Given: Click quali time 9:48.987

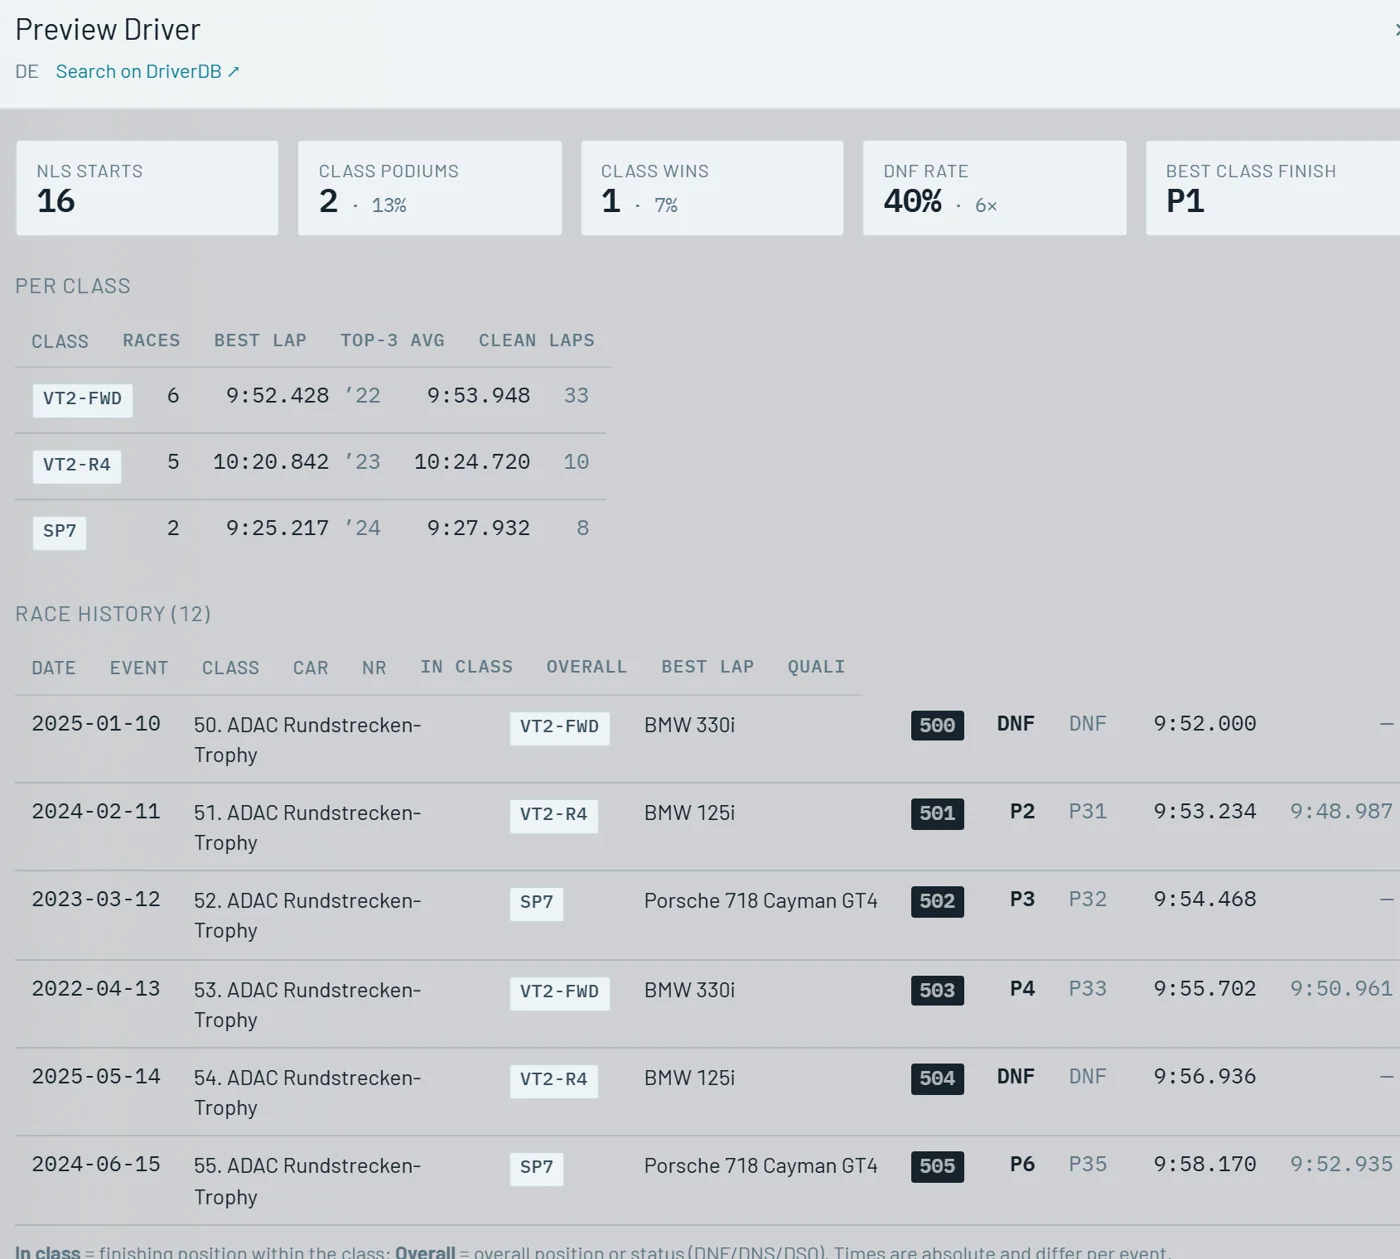Looking at the screenshot, I should (x=1341, y=812).
